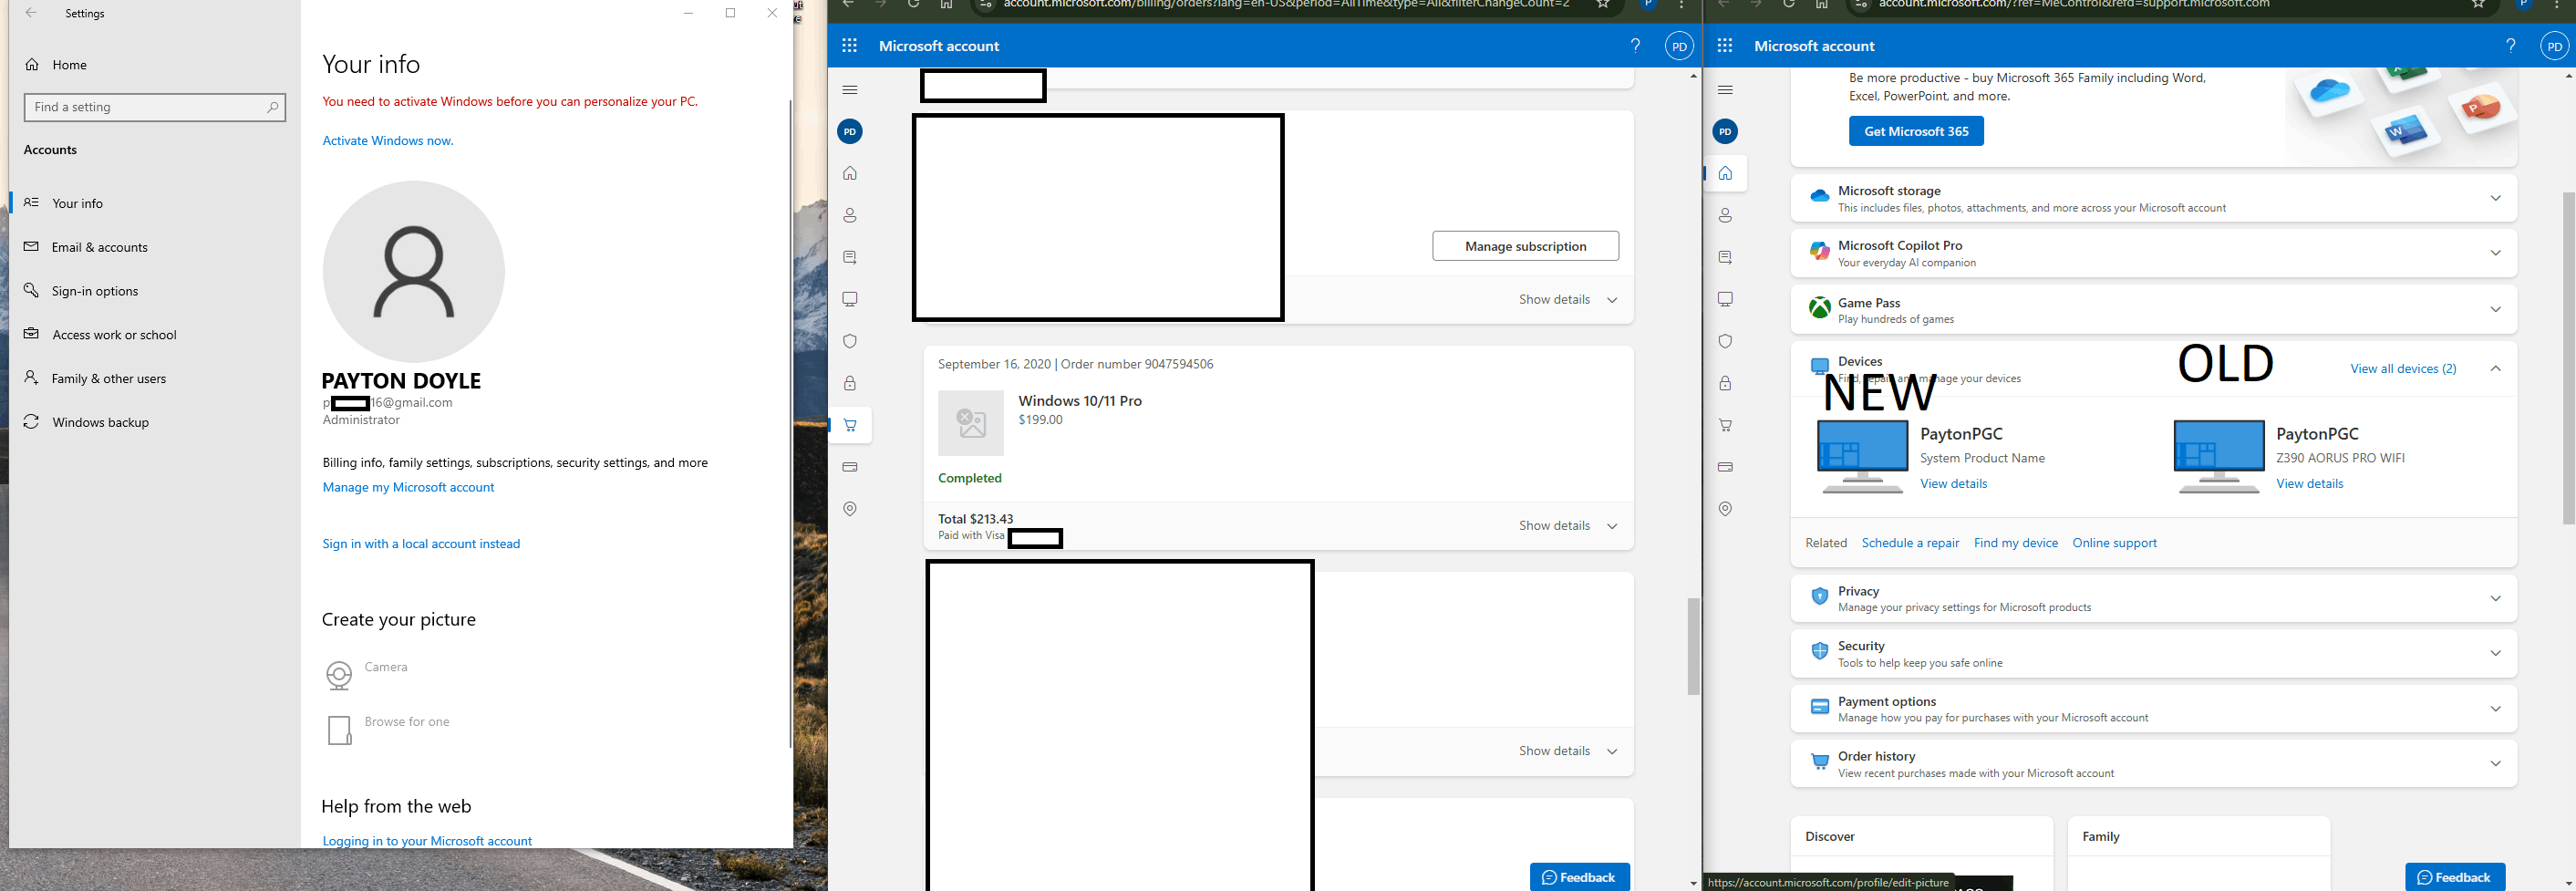
Task: Click Manage my Microsoft account link
Action: pyautogui.click(x=408, y=487)
